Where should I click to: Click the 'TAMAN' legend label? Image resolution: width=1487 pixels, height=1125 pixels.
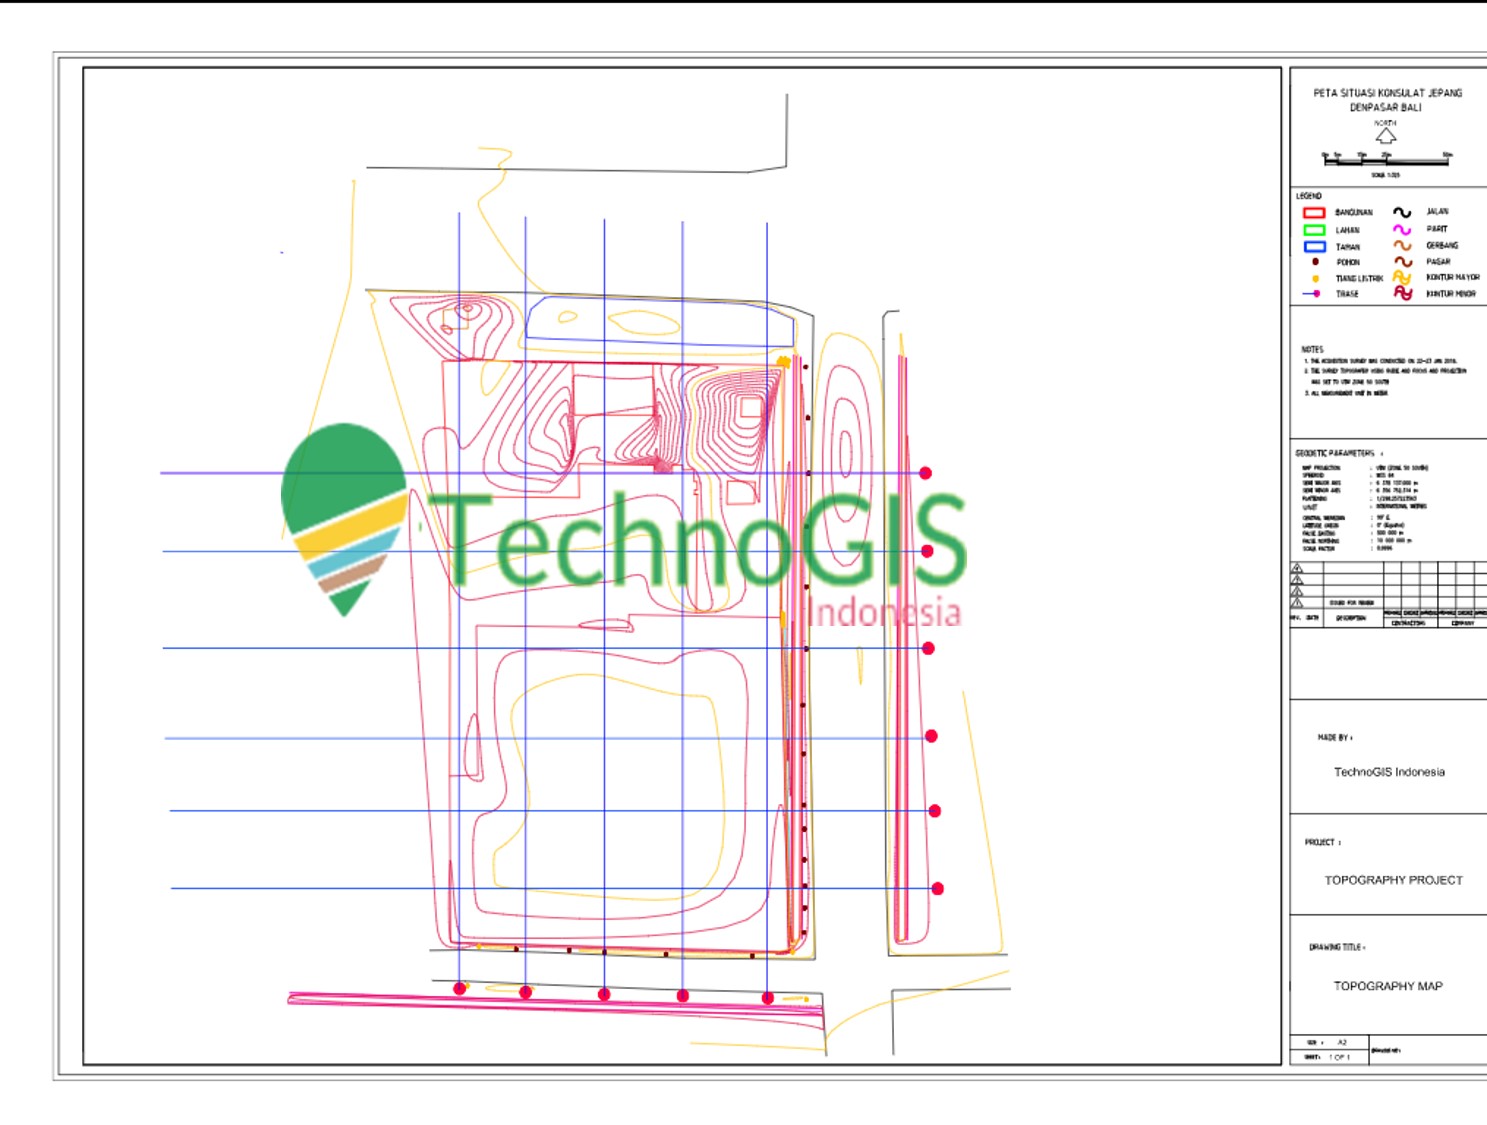1348,247
